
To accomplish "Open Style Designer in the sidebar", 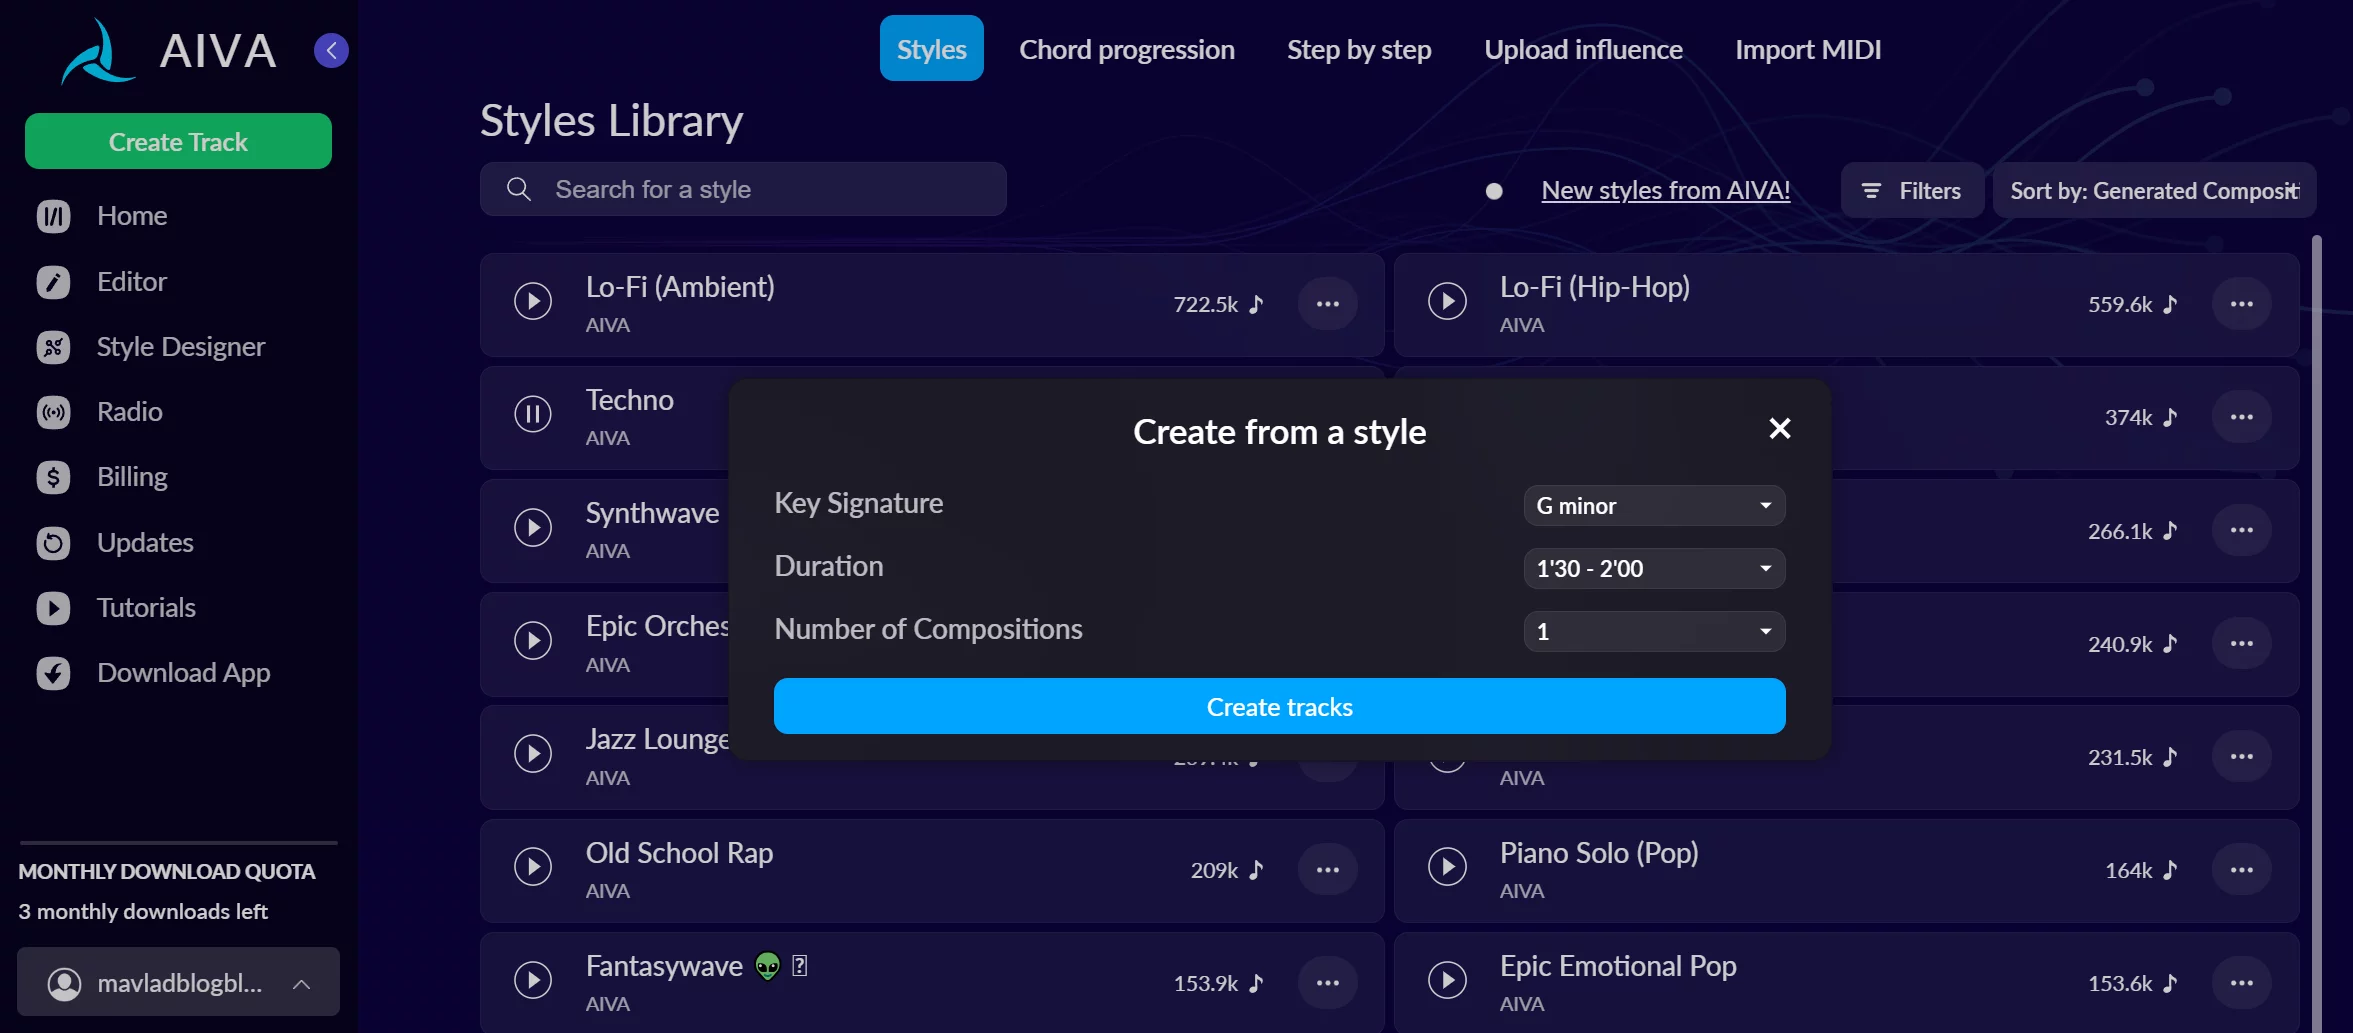I will point(151,347).
